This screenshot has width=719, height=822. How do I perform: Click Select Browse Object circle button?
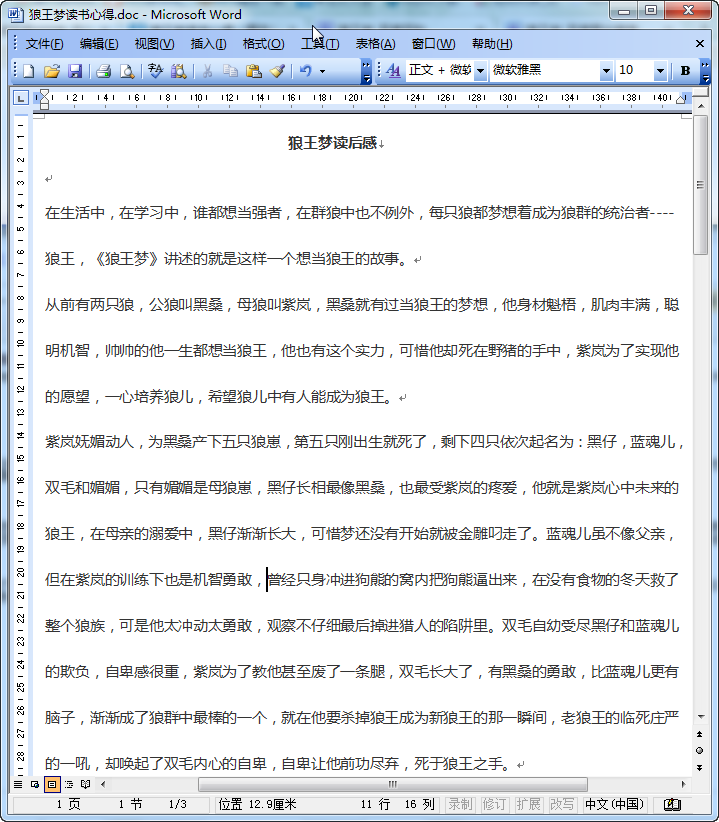[x=700, y=751]
